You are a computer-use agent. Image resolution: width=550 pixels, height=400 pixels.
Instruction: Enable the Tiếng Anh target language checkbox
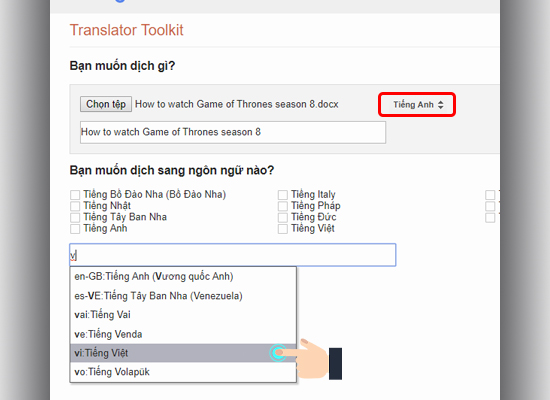click(75, 229)
